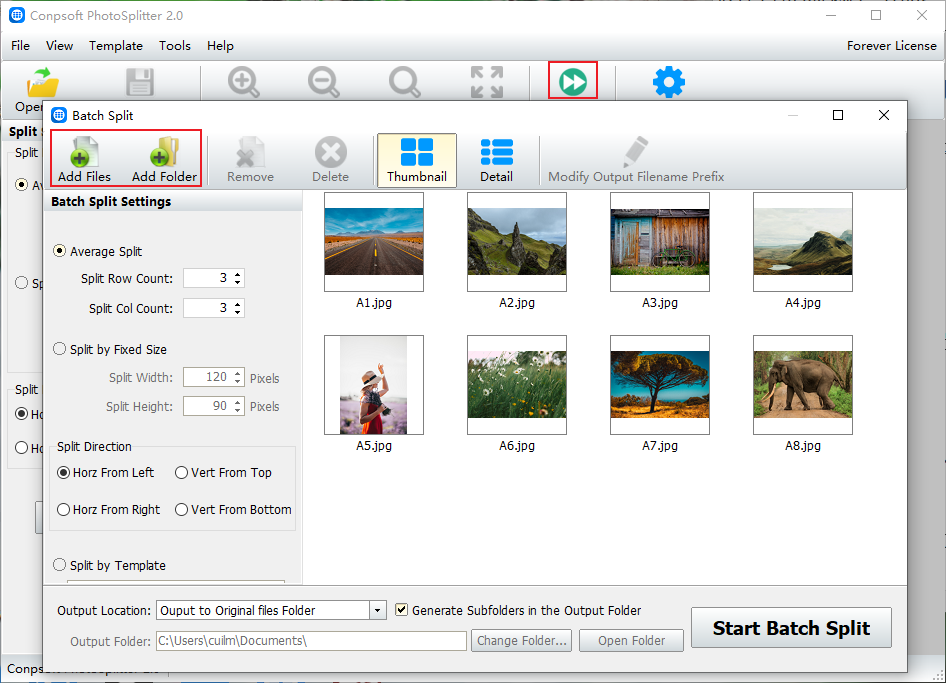Decrease Split Col Count with down arrow
Screen dimensions: 946x683
pos(238,313)
